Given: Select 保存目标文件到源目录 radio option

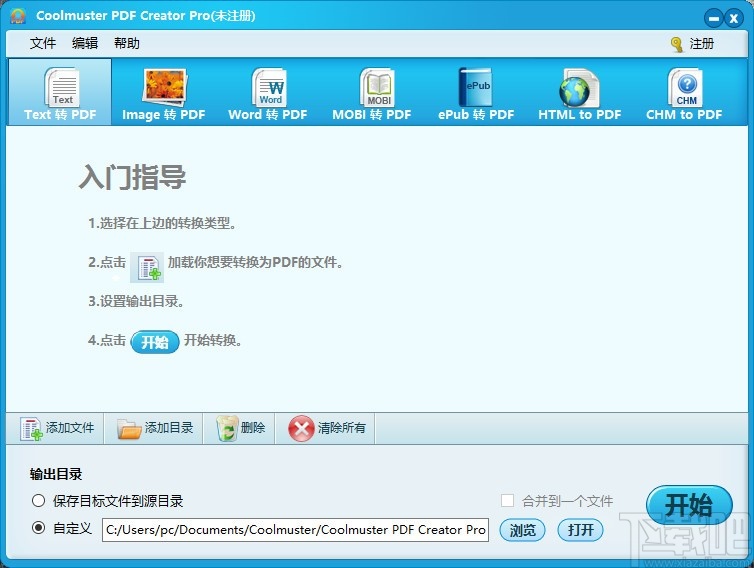Looking at the screenshot, I should (x=38, y=501).
